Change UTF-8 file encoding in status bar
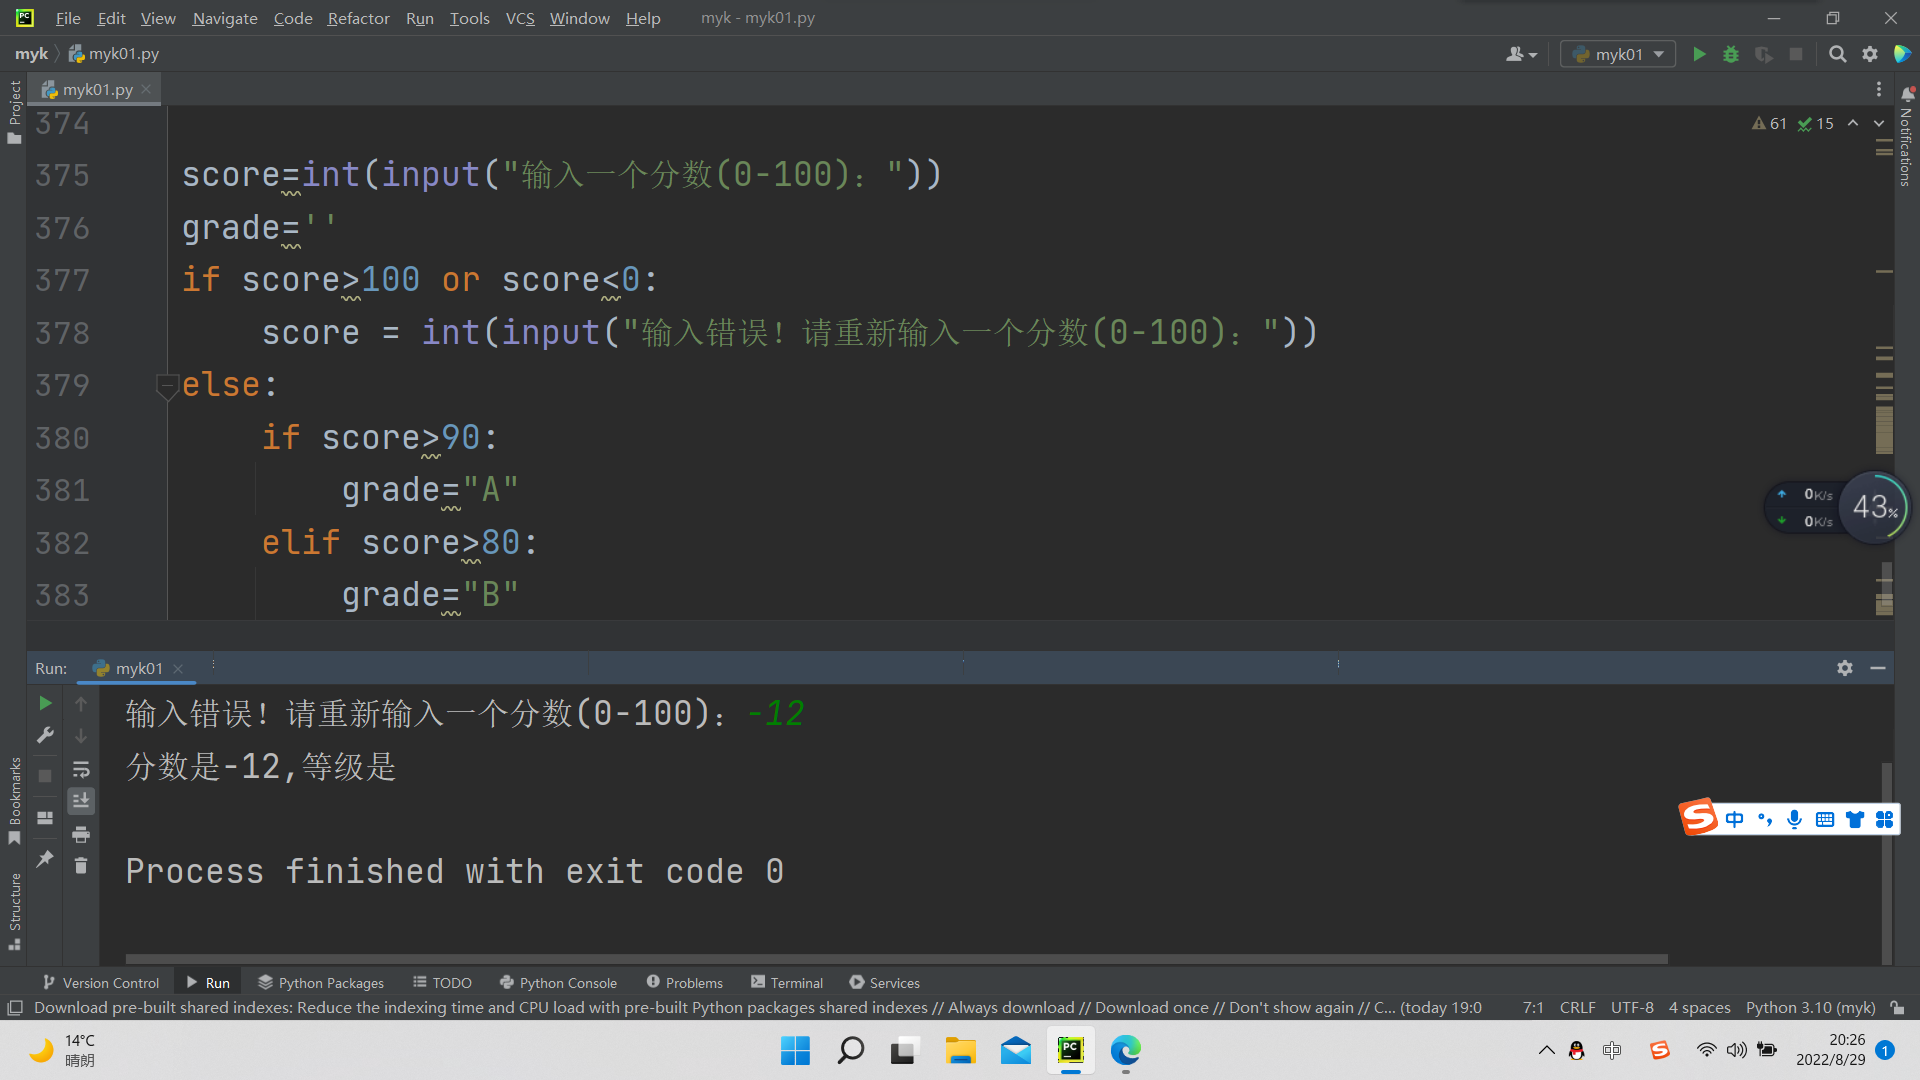Screen dimensions: 1920x1080 pos(1632,1008)
